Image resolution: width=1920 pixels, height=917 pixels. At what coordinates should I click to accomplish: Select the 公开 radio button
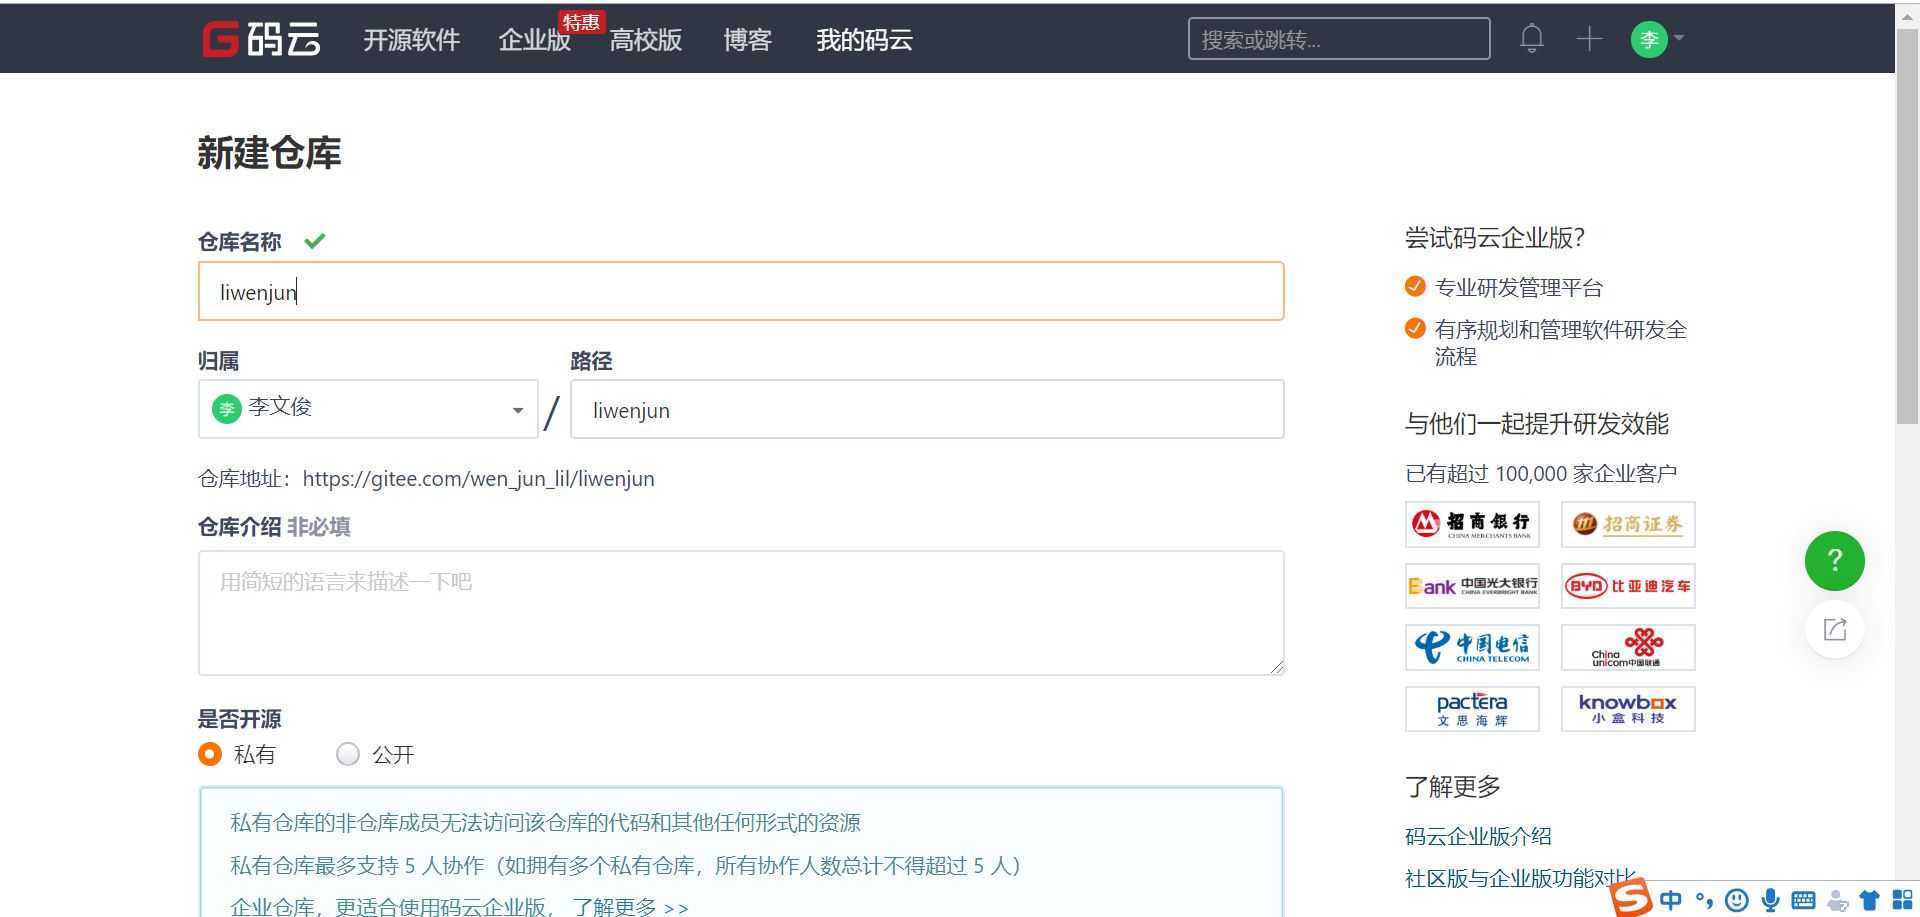point(348,754)
